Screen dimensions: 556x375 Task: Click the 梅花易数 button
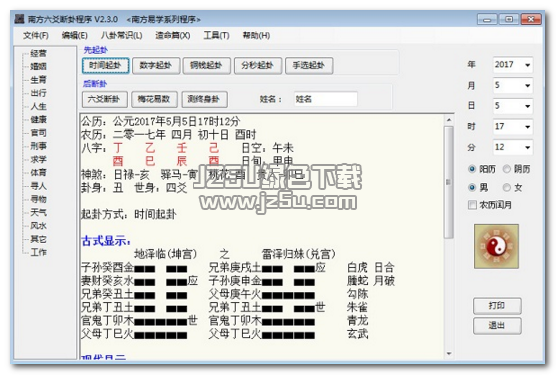click(x=154, y=99)
